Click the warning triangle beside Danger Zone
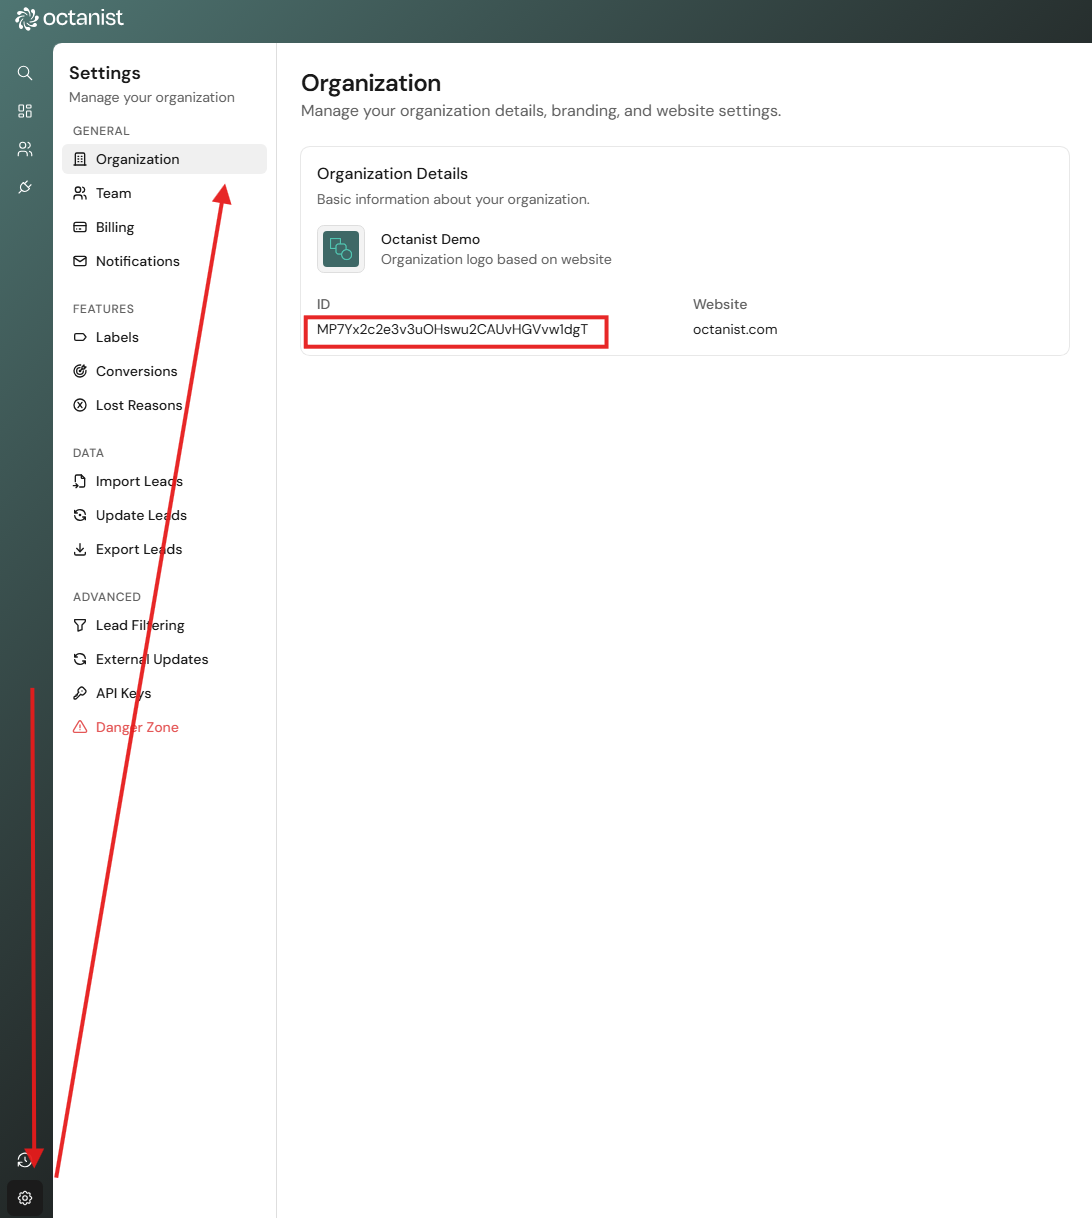 tap(80, 727)
